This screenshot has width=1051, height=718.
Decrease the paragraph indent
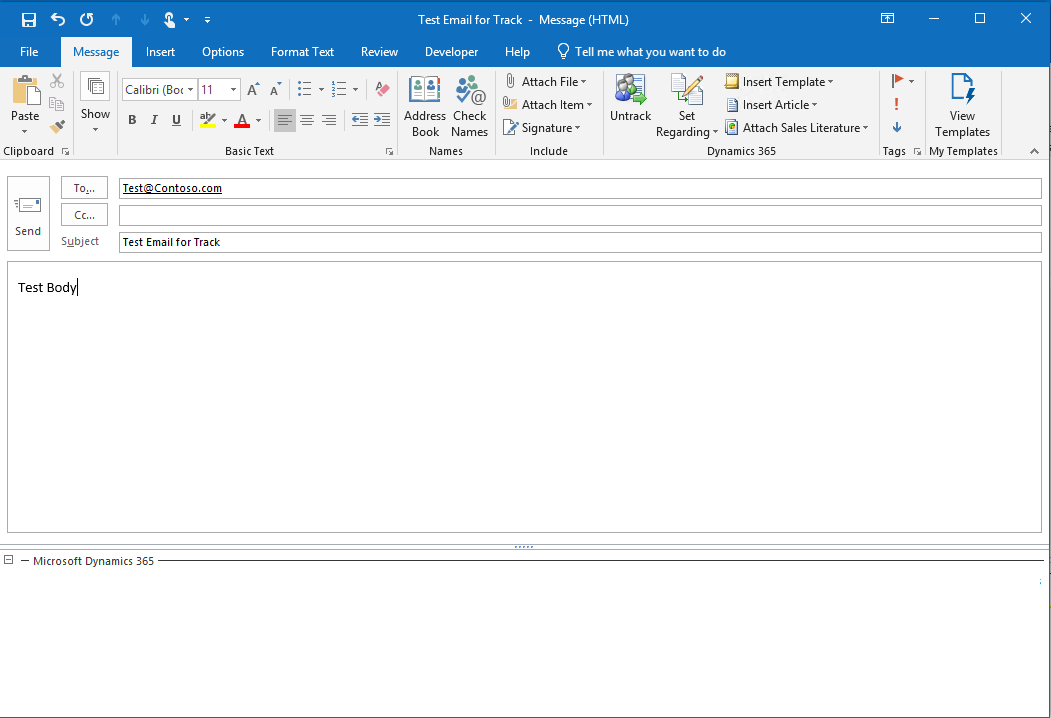point(360,120)
